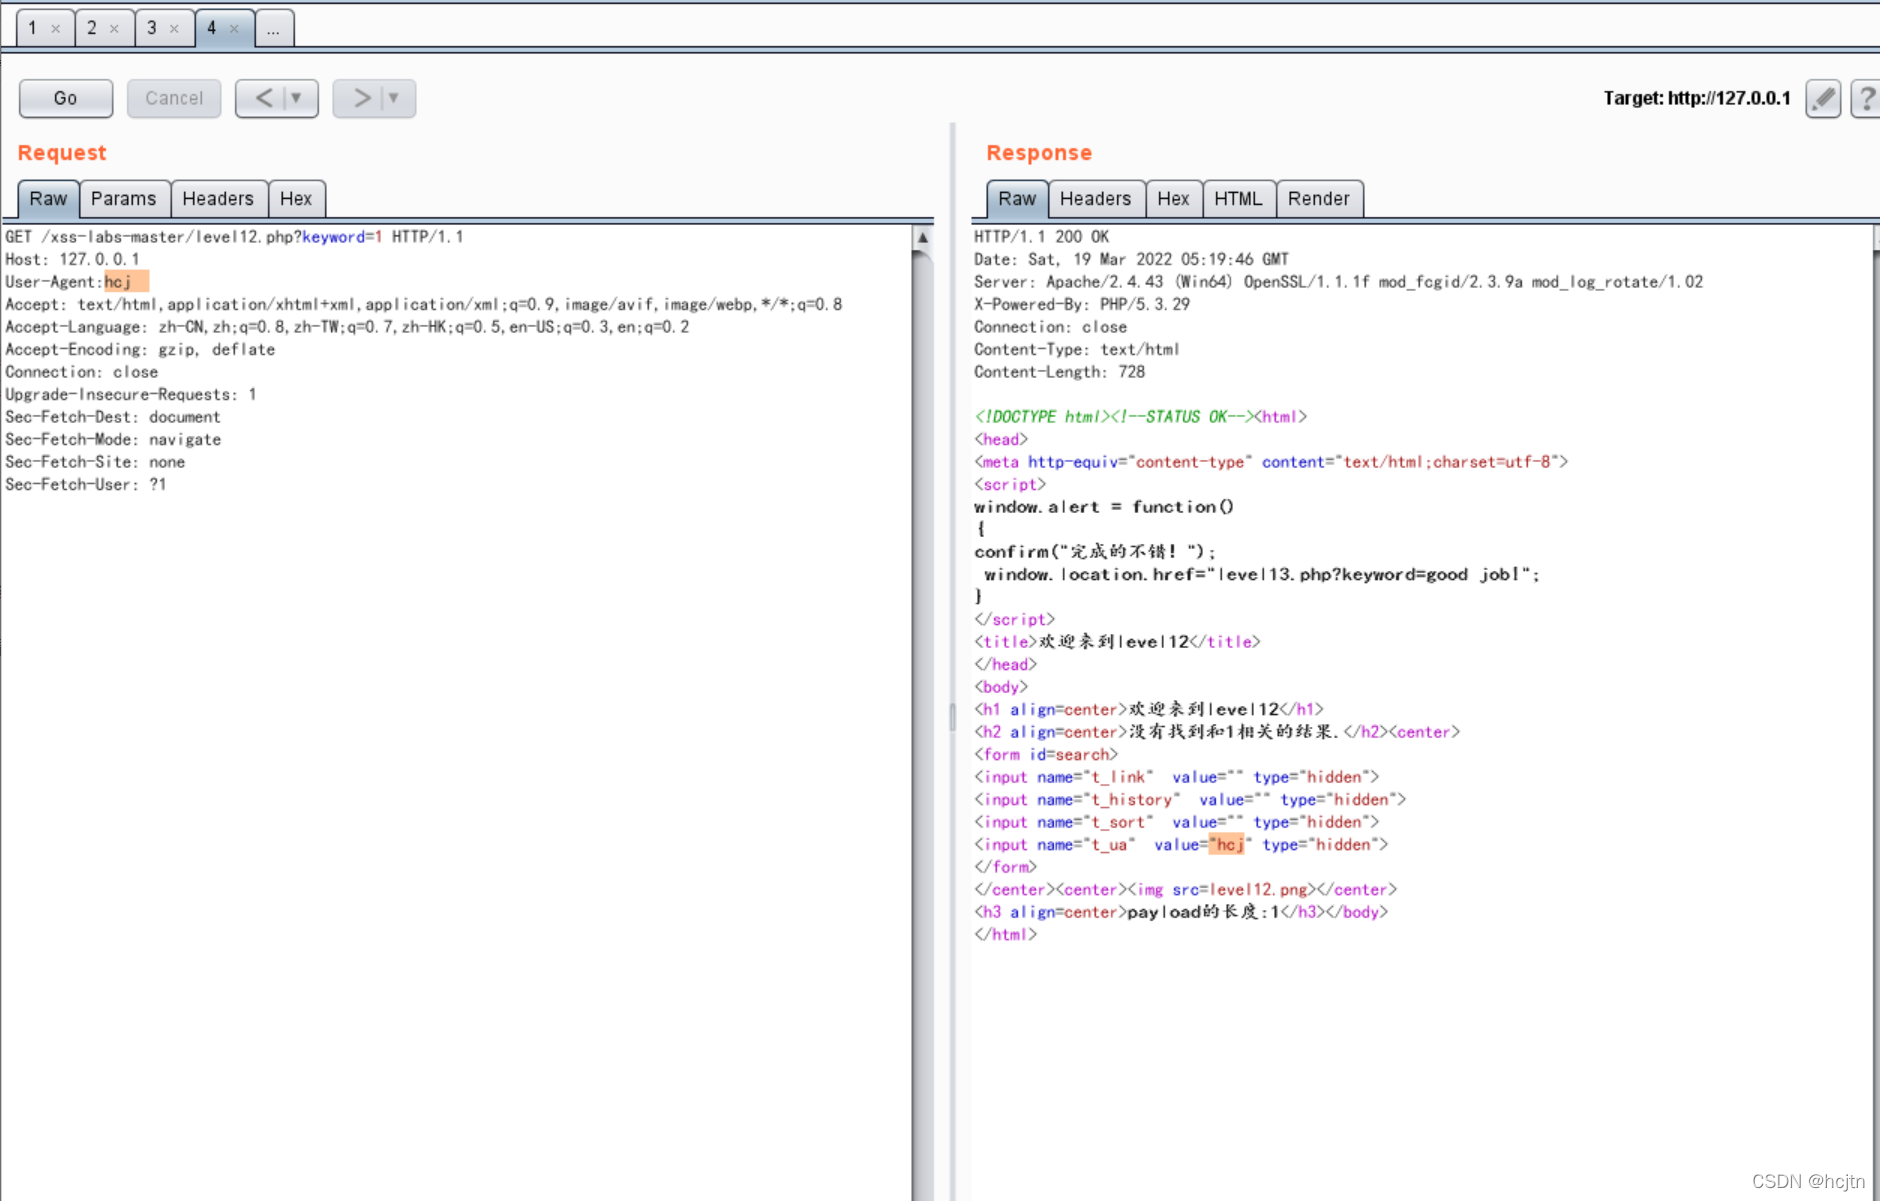Select the Request Raw tab
Image resolution: width=1880 pixels, height=1201 pixels.
pos(48,199)
